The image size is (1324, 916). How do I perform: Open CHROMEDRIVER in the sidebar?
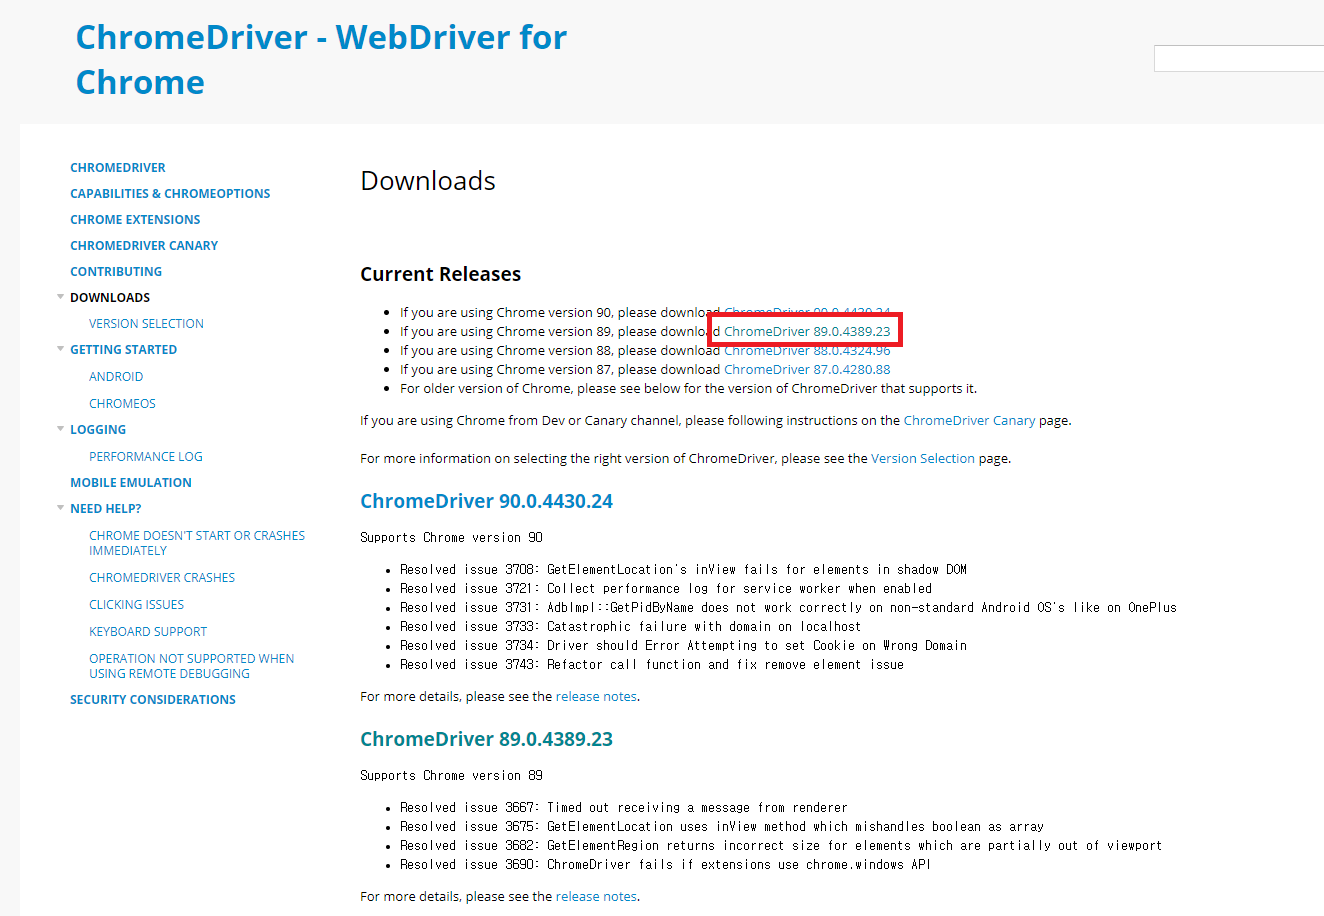coord(118,168)
